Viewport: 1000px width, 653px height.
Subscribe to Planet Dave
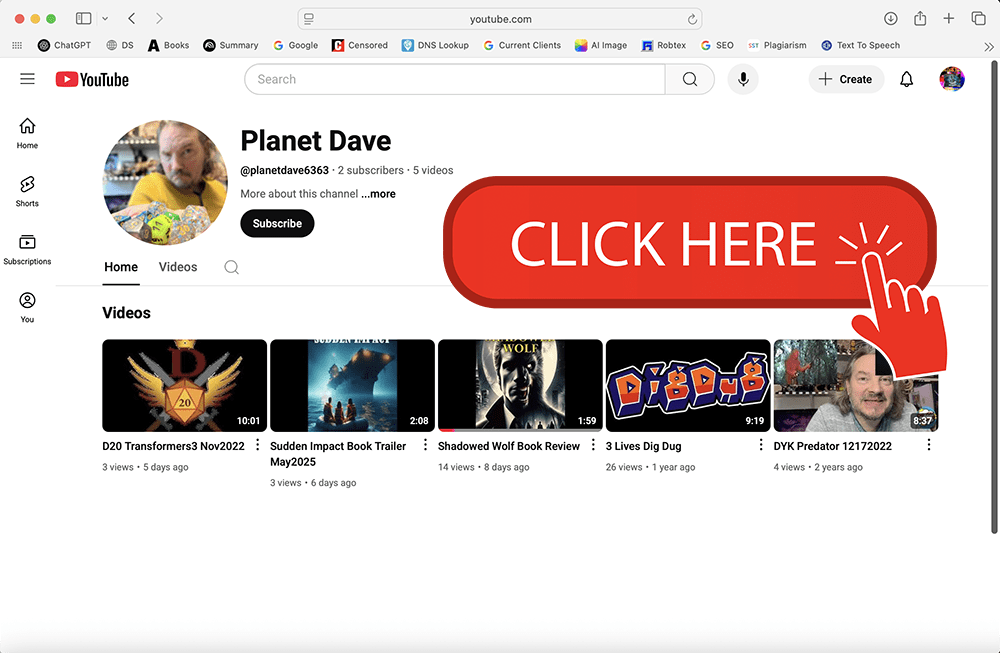coord(277,224)
